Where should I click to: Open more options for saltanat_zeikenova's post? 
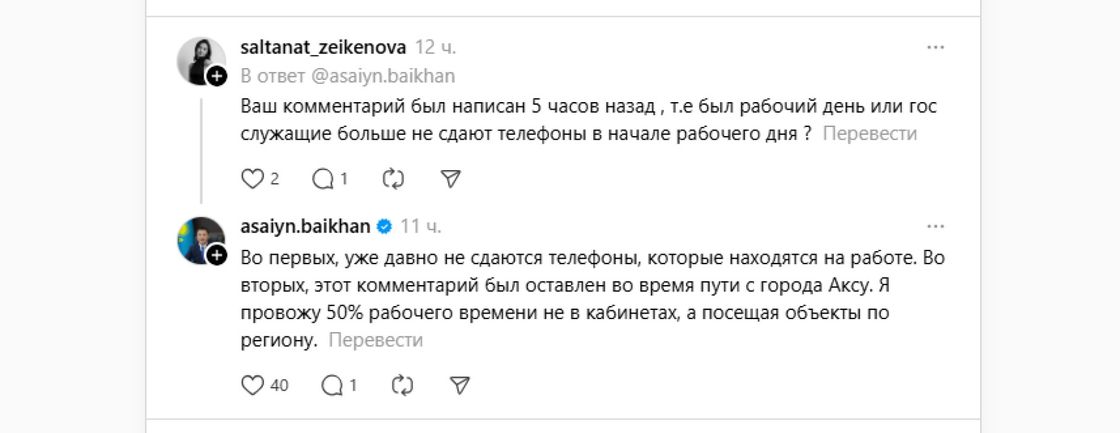point(935,47)
